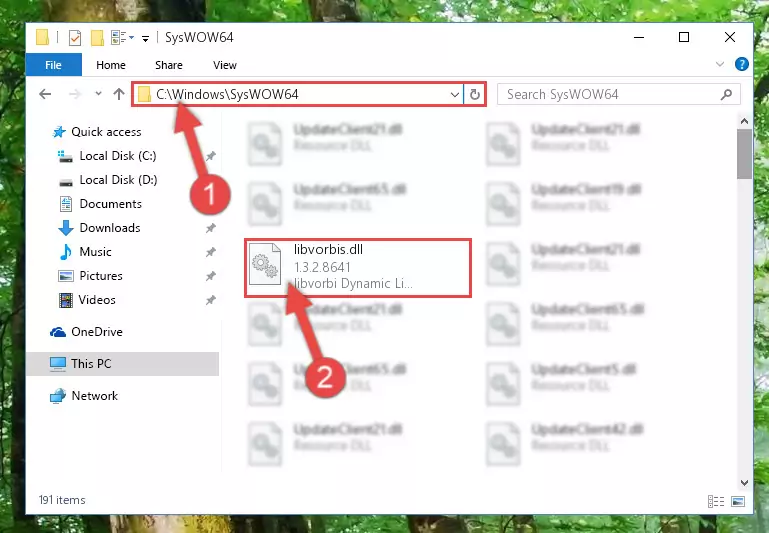The image size is (769, 533).
Task: Click the Network icon in sidebar
Action: (58, 395)
